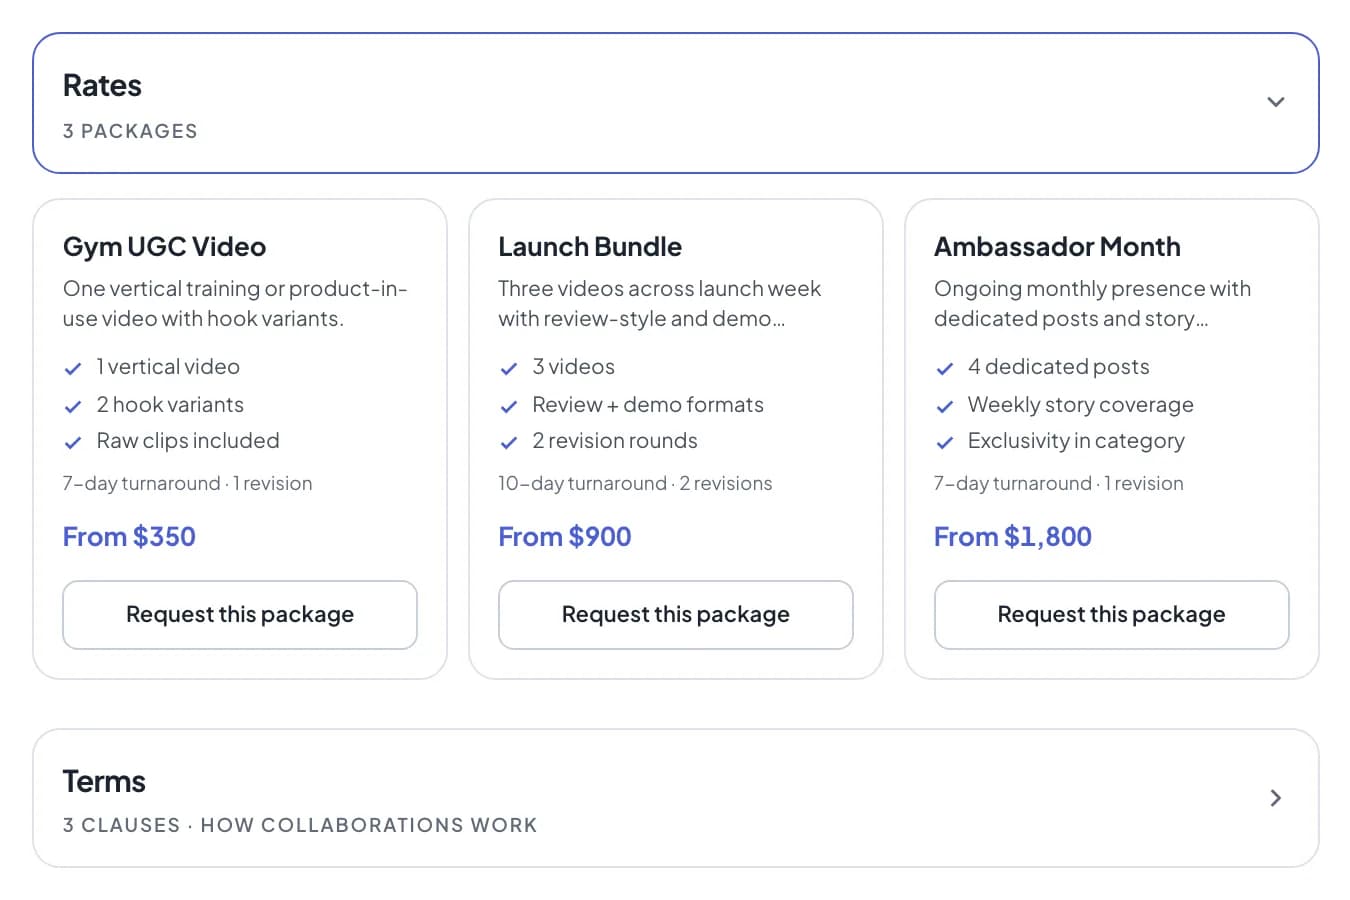Click the "From $900" price

point(565,537)
